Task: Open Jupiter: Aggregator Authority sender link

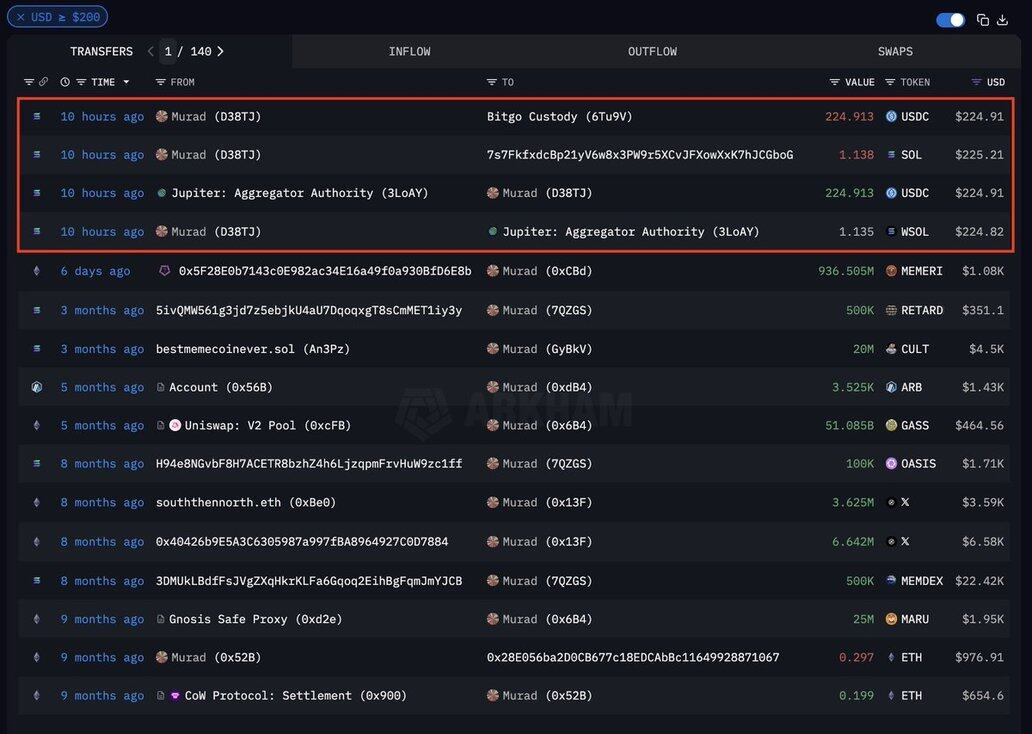Action: point(299,193)
